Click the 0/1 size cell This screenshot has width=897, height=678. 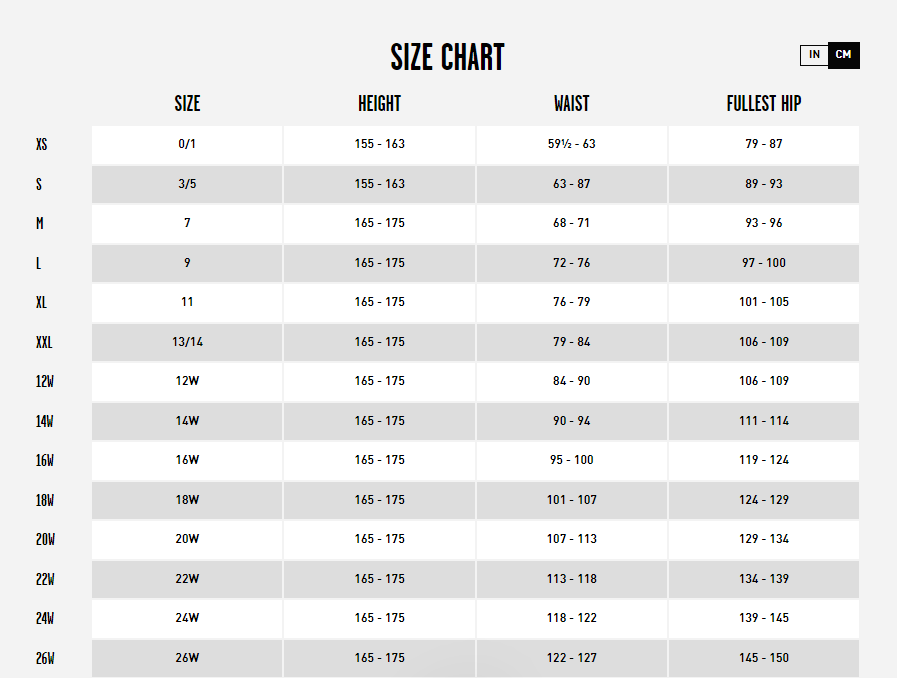(x=187, y=144)
